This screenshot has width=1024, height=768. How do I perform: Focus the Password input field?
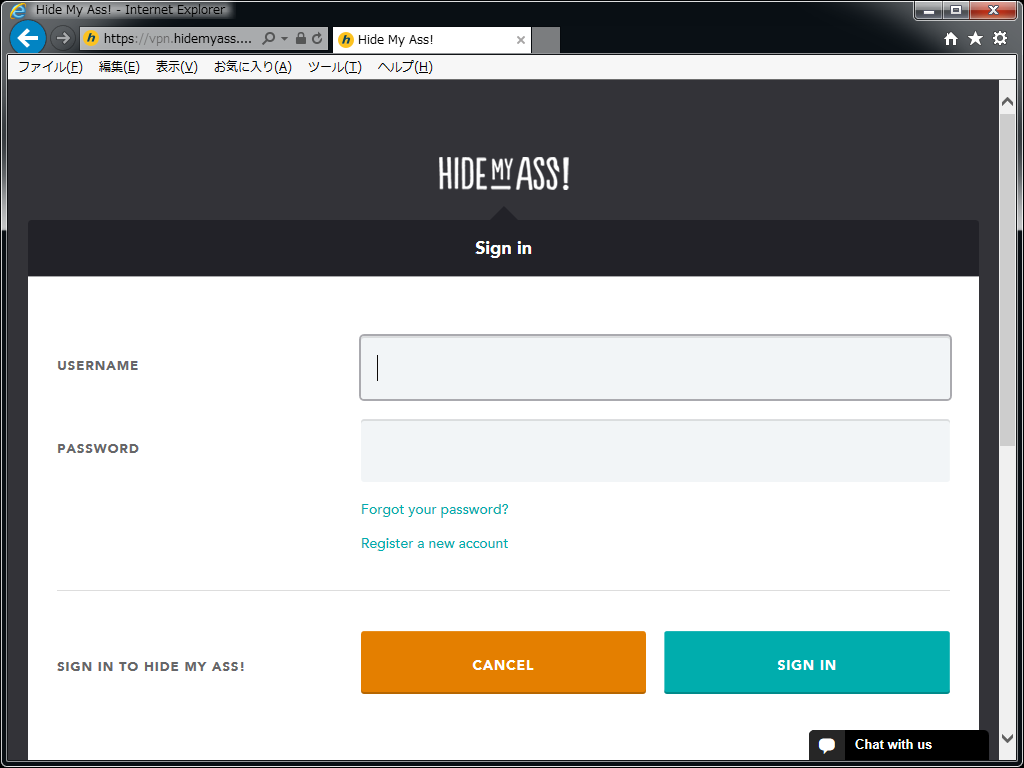[x=655, y=451]
